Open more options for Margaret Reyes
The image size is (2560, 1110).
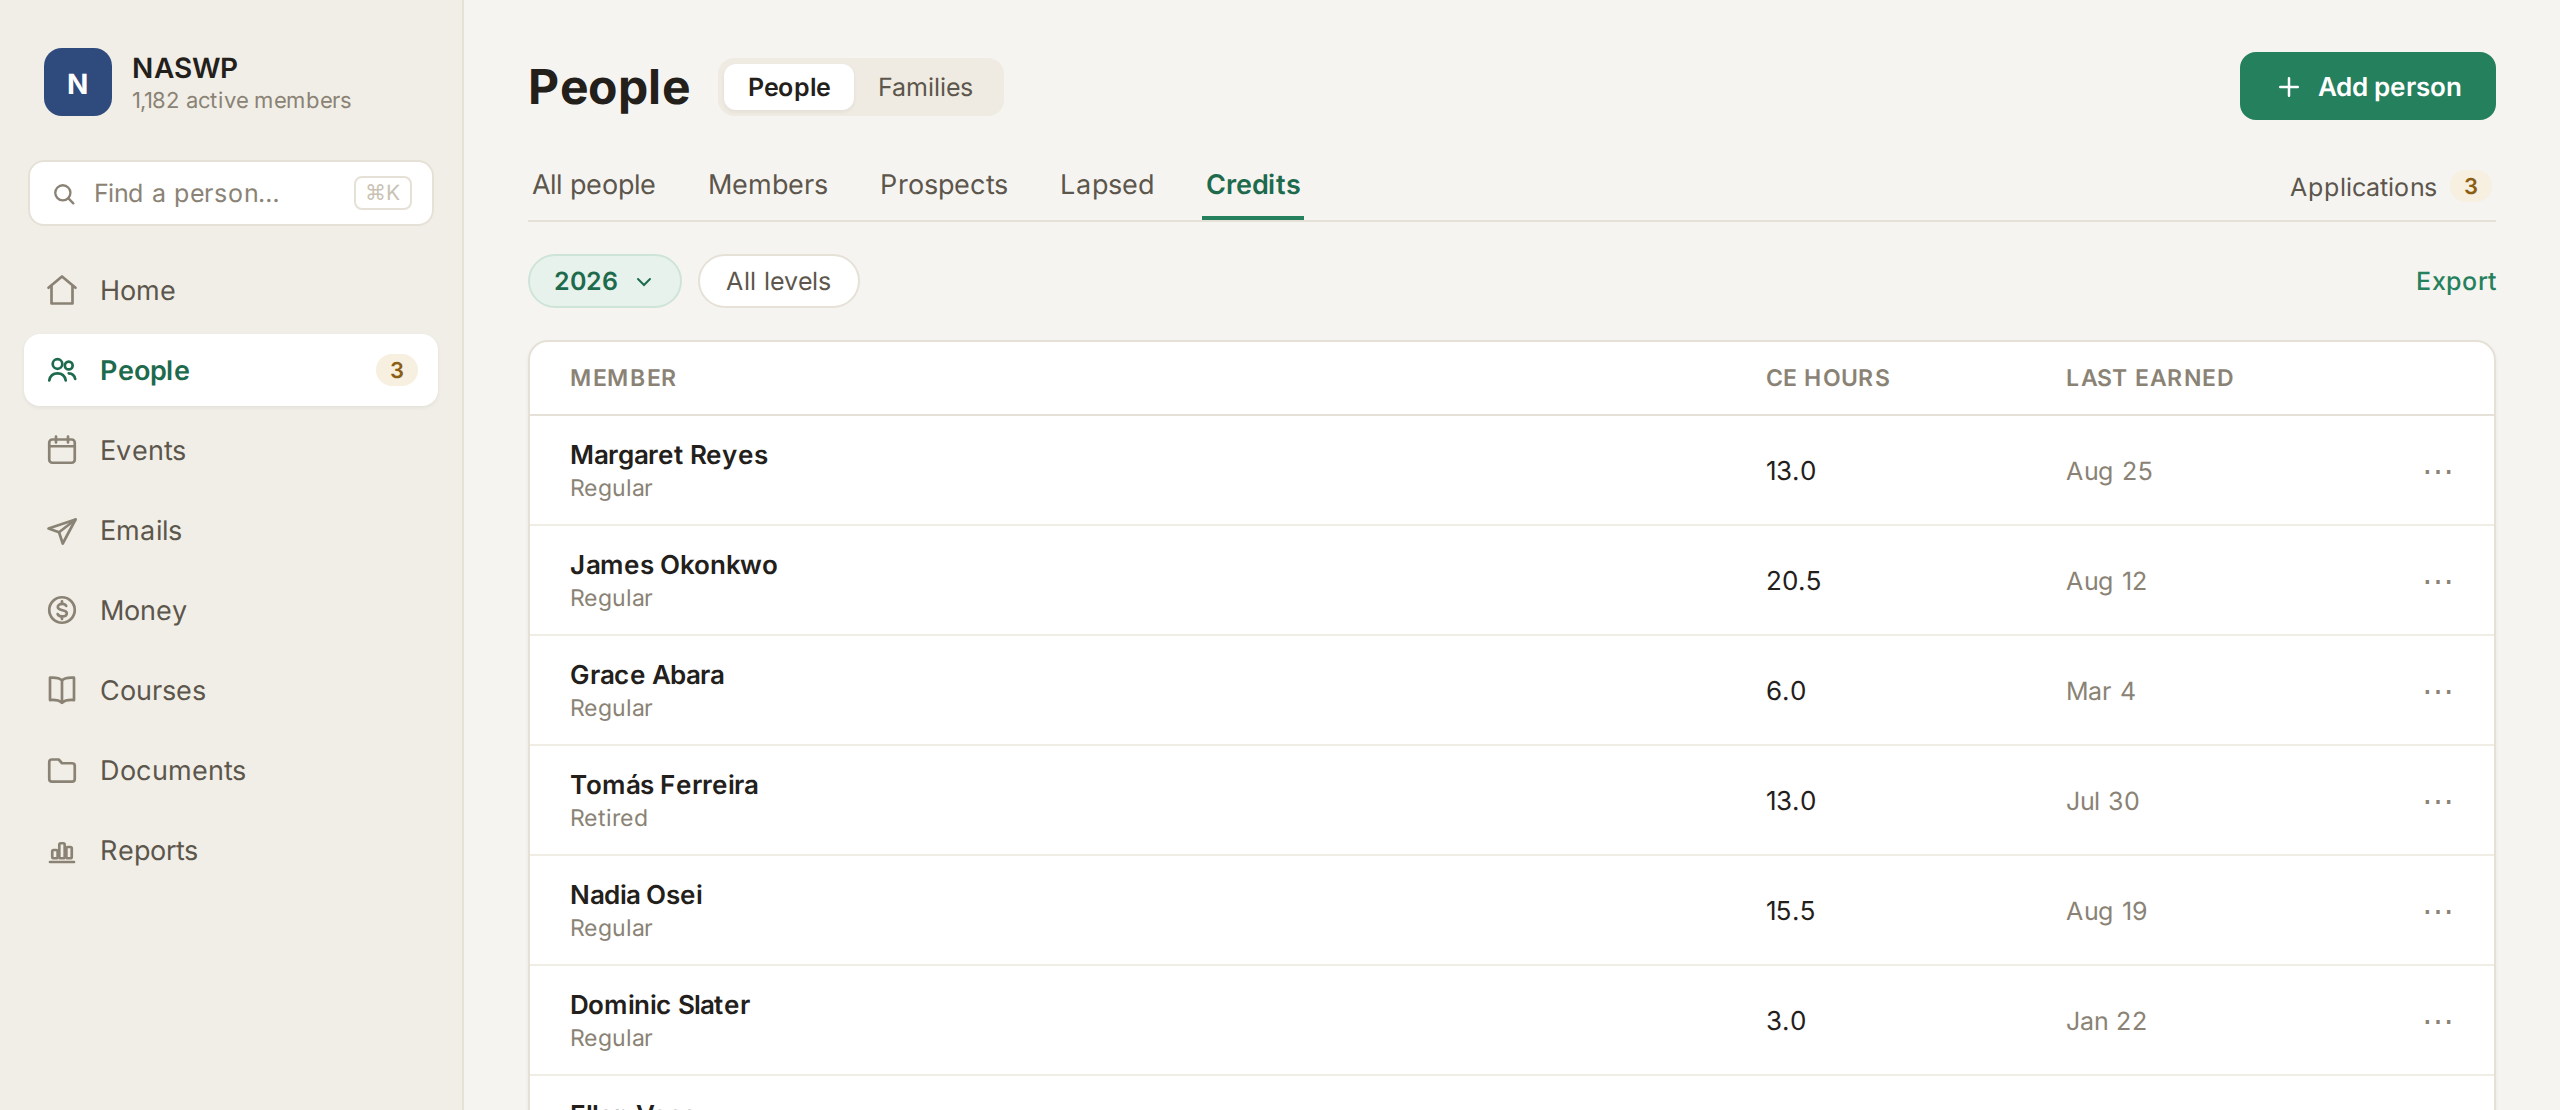tap(2438, 471)
